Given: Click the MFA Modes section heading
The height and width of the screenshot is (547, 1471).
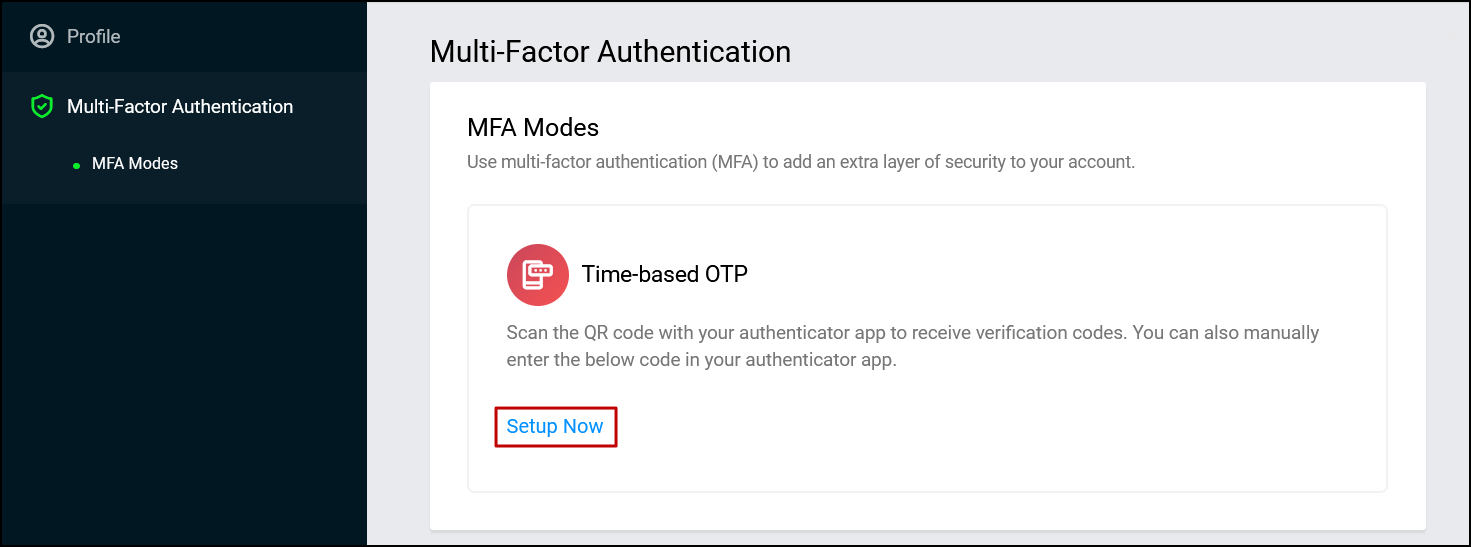Looking at the screenshot, I should 533,128.
